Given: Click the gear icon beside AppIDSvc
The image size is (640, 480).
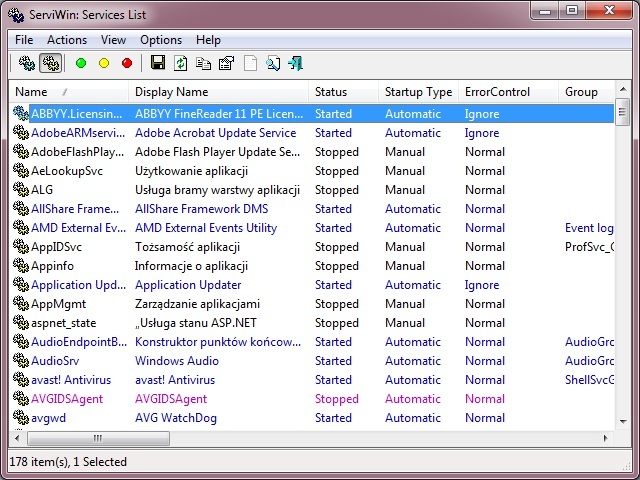Looking at the screenshot, I should point(20,246).
